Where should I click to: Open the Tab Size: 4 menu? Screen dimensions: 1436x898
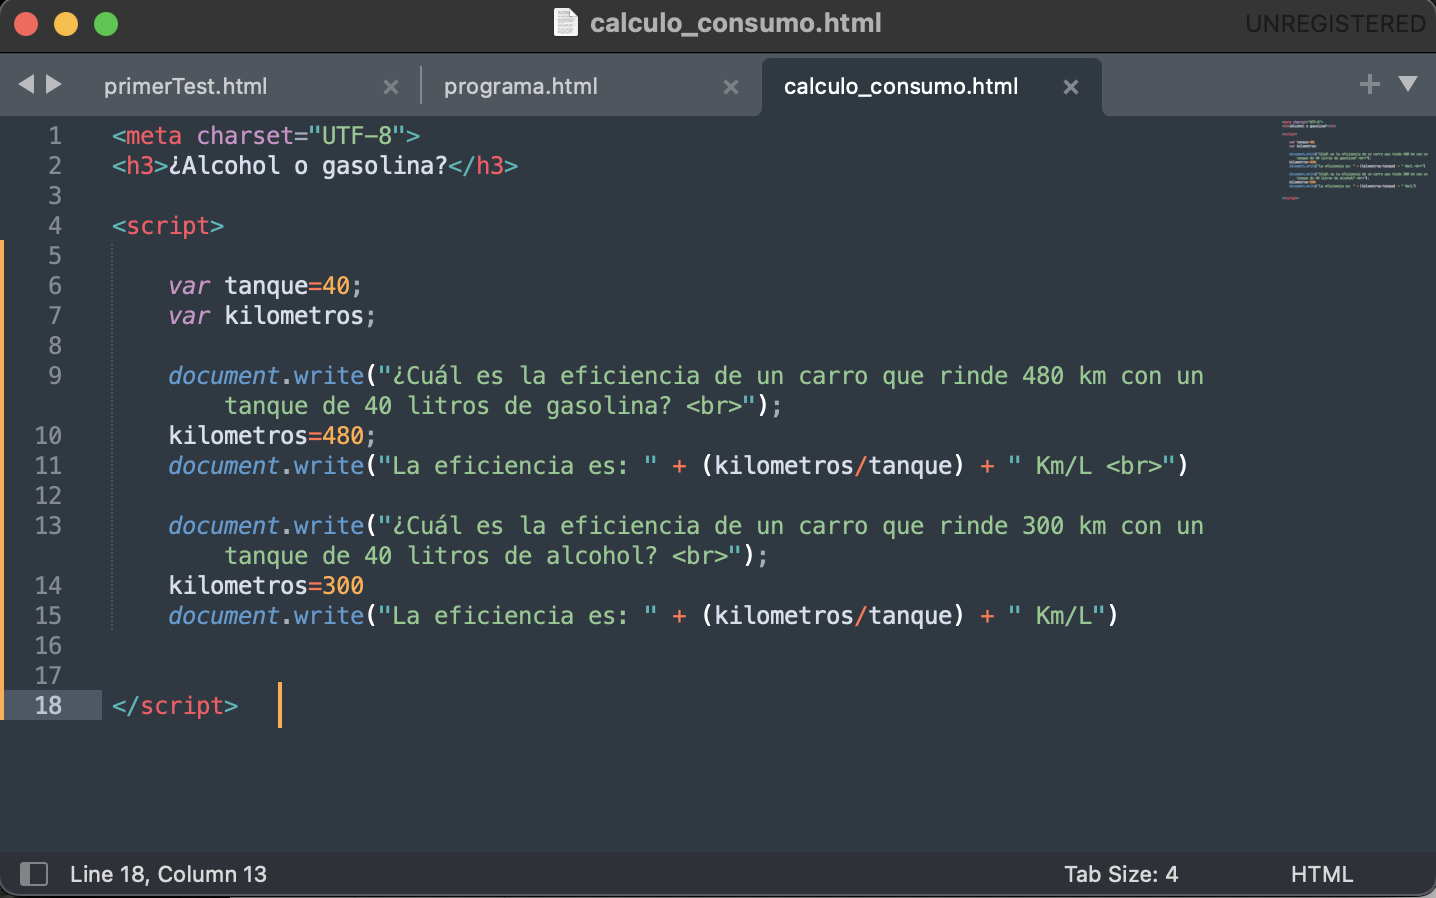click(1121, 874)
